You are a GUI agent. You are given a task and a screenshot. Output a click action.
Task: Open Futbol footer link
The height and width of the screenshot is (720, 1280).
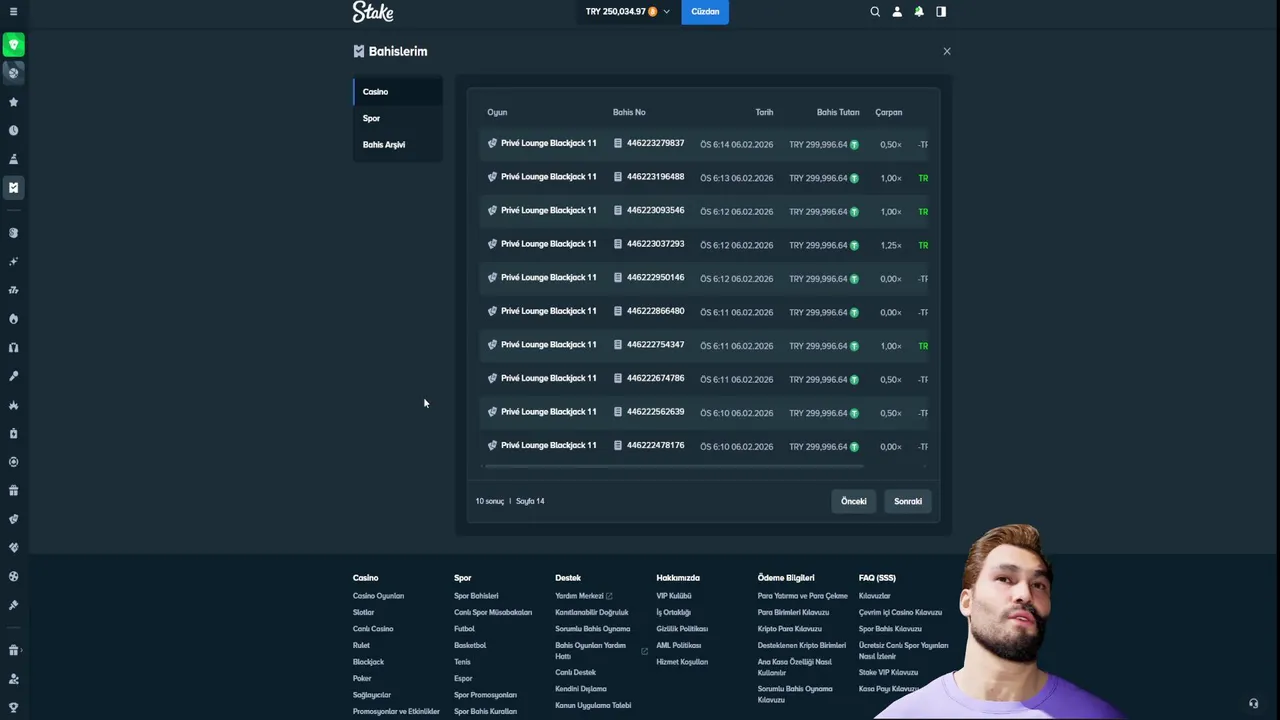click(464, 629)
